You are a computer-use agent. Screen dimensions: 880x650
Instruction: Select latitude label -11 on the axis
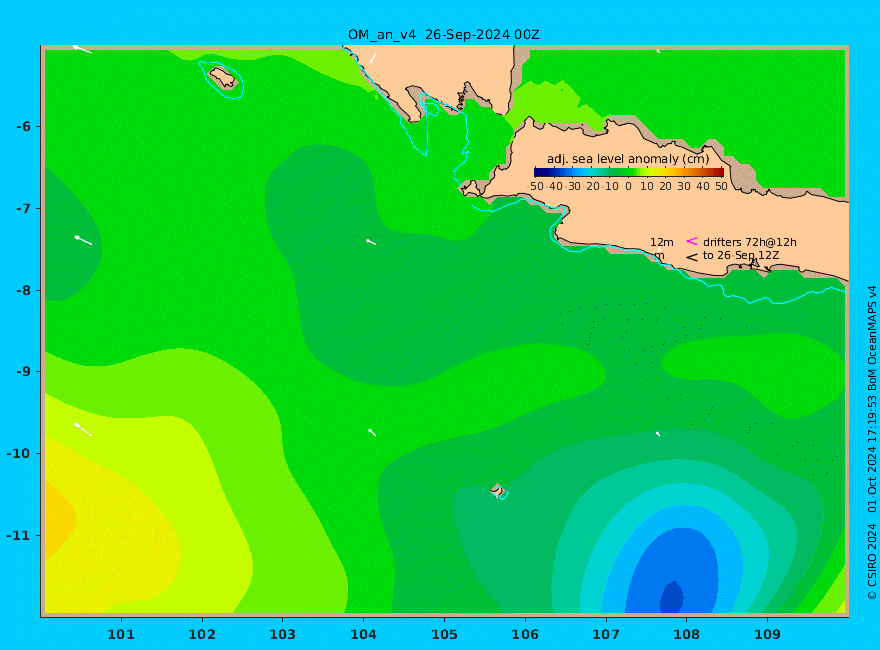(x=19, y=535)
